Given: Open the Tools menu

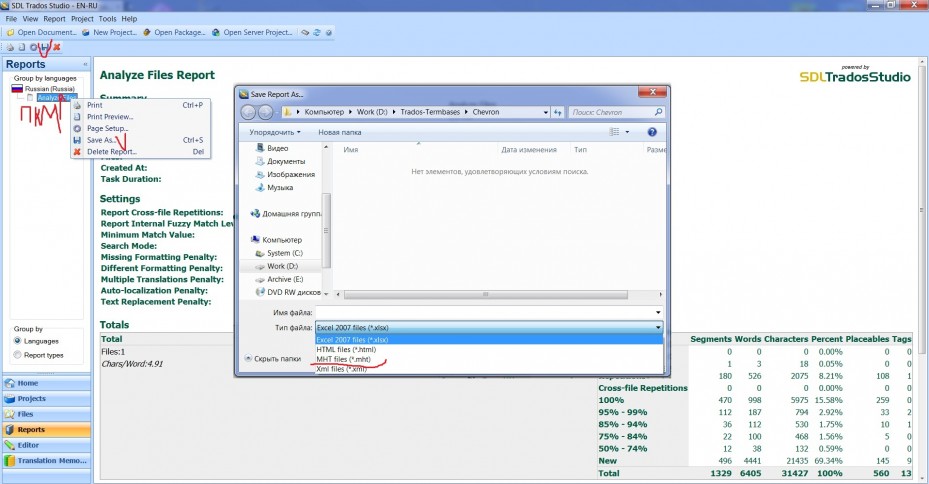Looking at the screenshot, I should [107, 19].
